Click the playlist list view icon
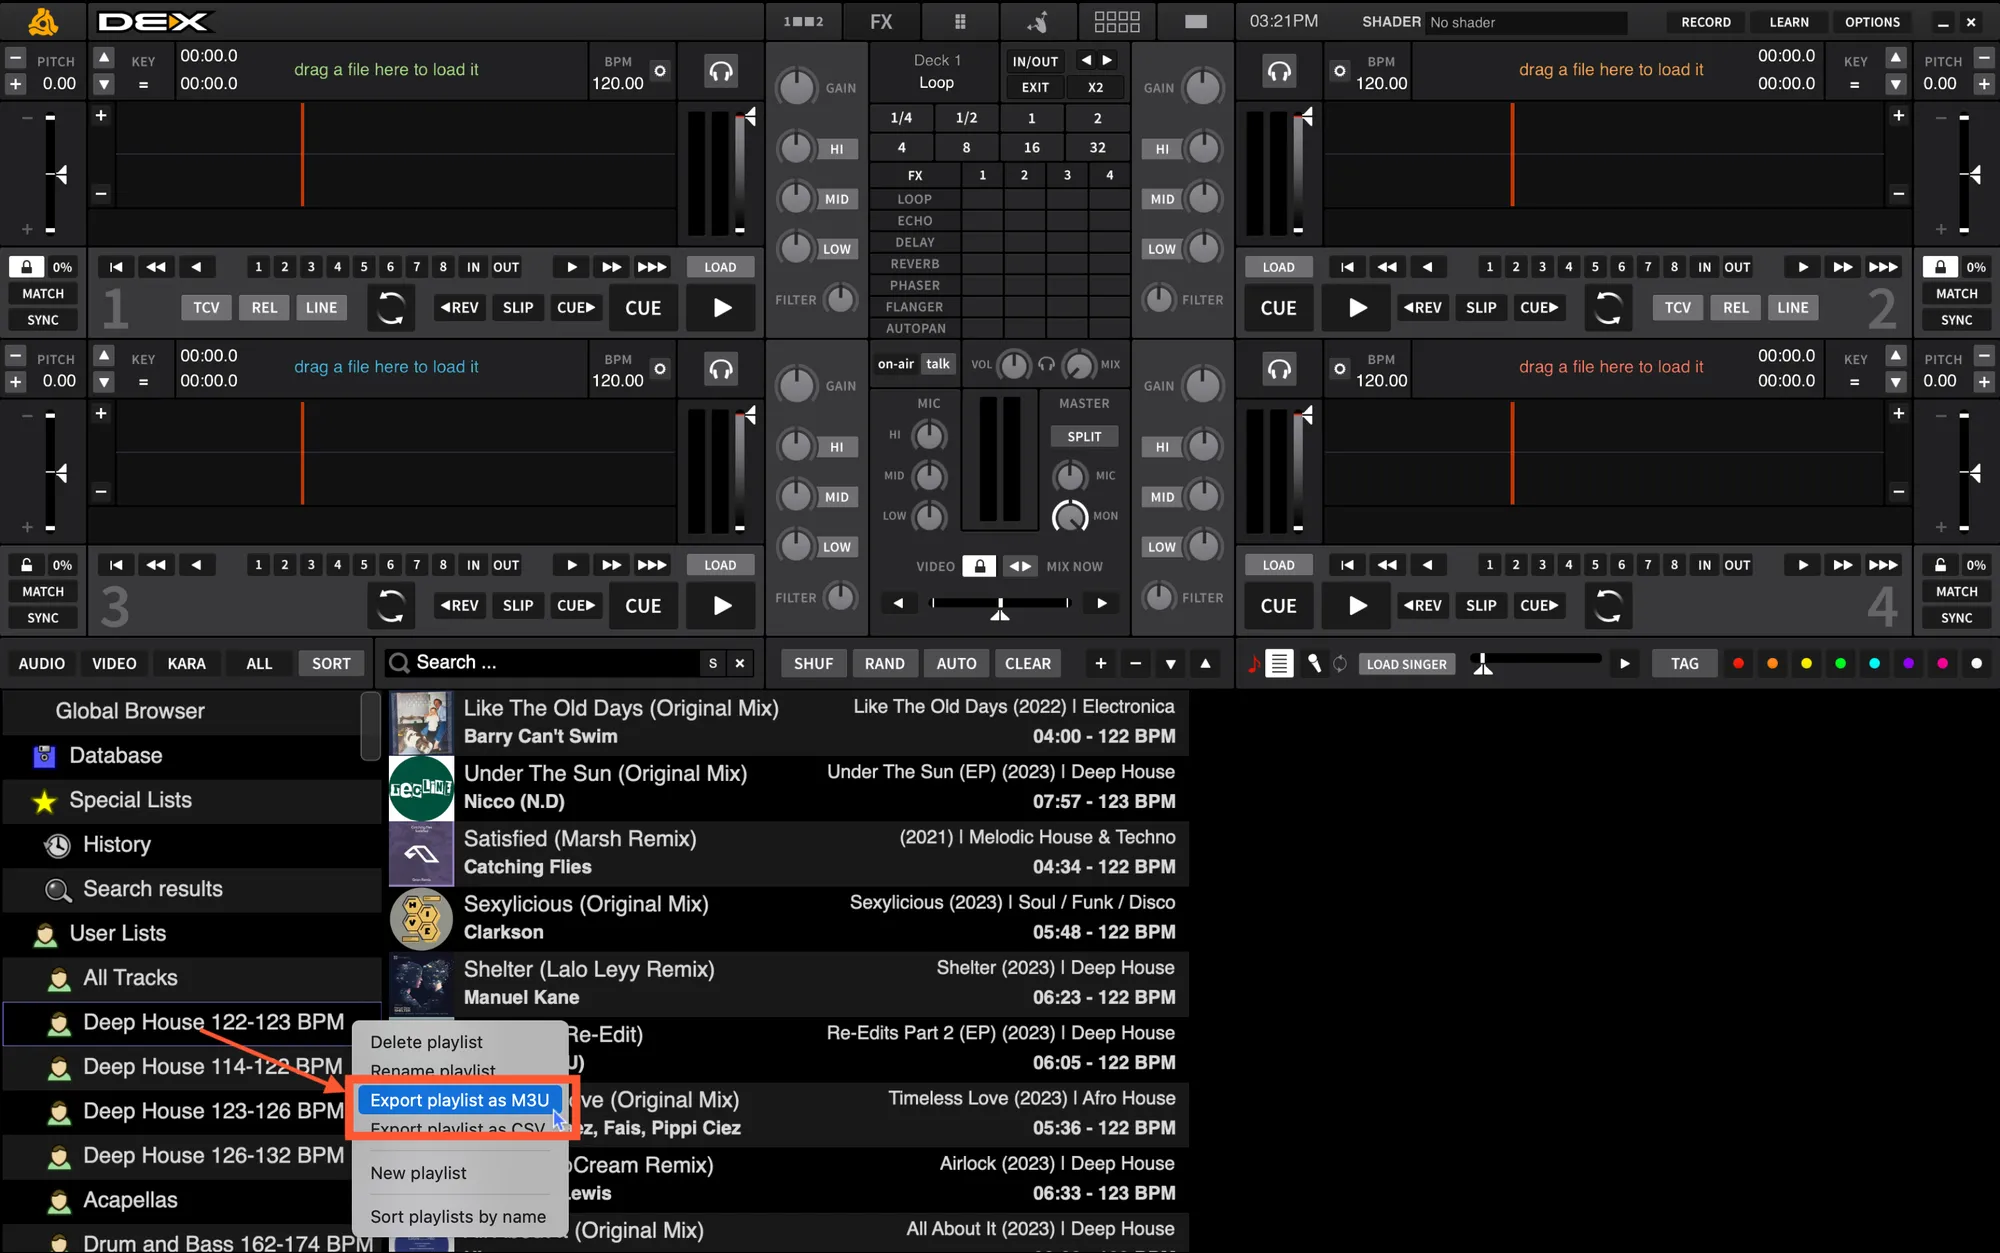 tap(1280, 663)
